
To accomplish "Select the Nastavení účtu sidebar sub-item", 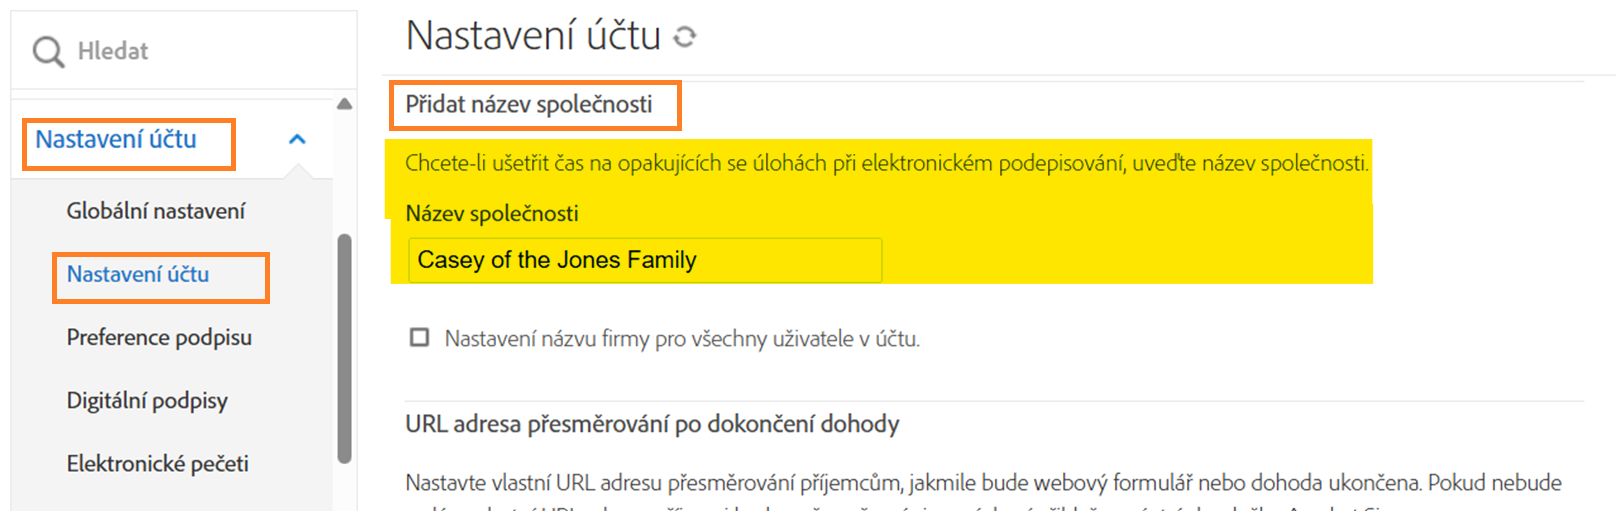I will 138,274.
